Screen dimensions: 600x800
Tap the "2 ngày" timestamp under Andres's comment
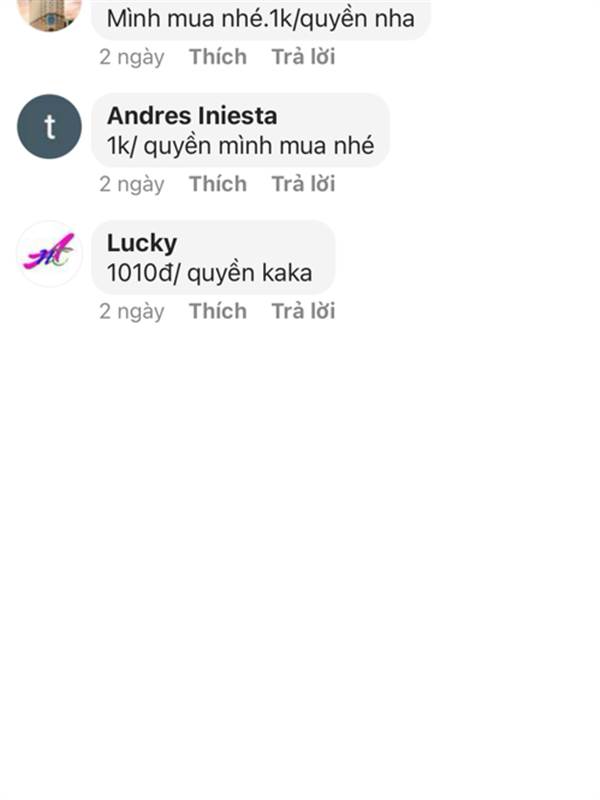(132, 184)
